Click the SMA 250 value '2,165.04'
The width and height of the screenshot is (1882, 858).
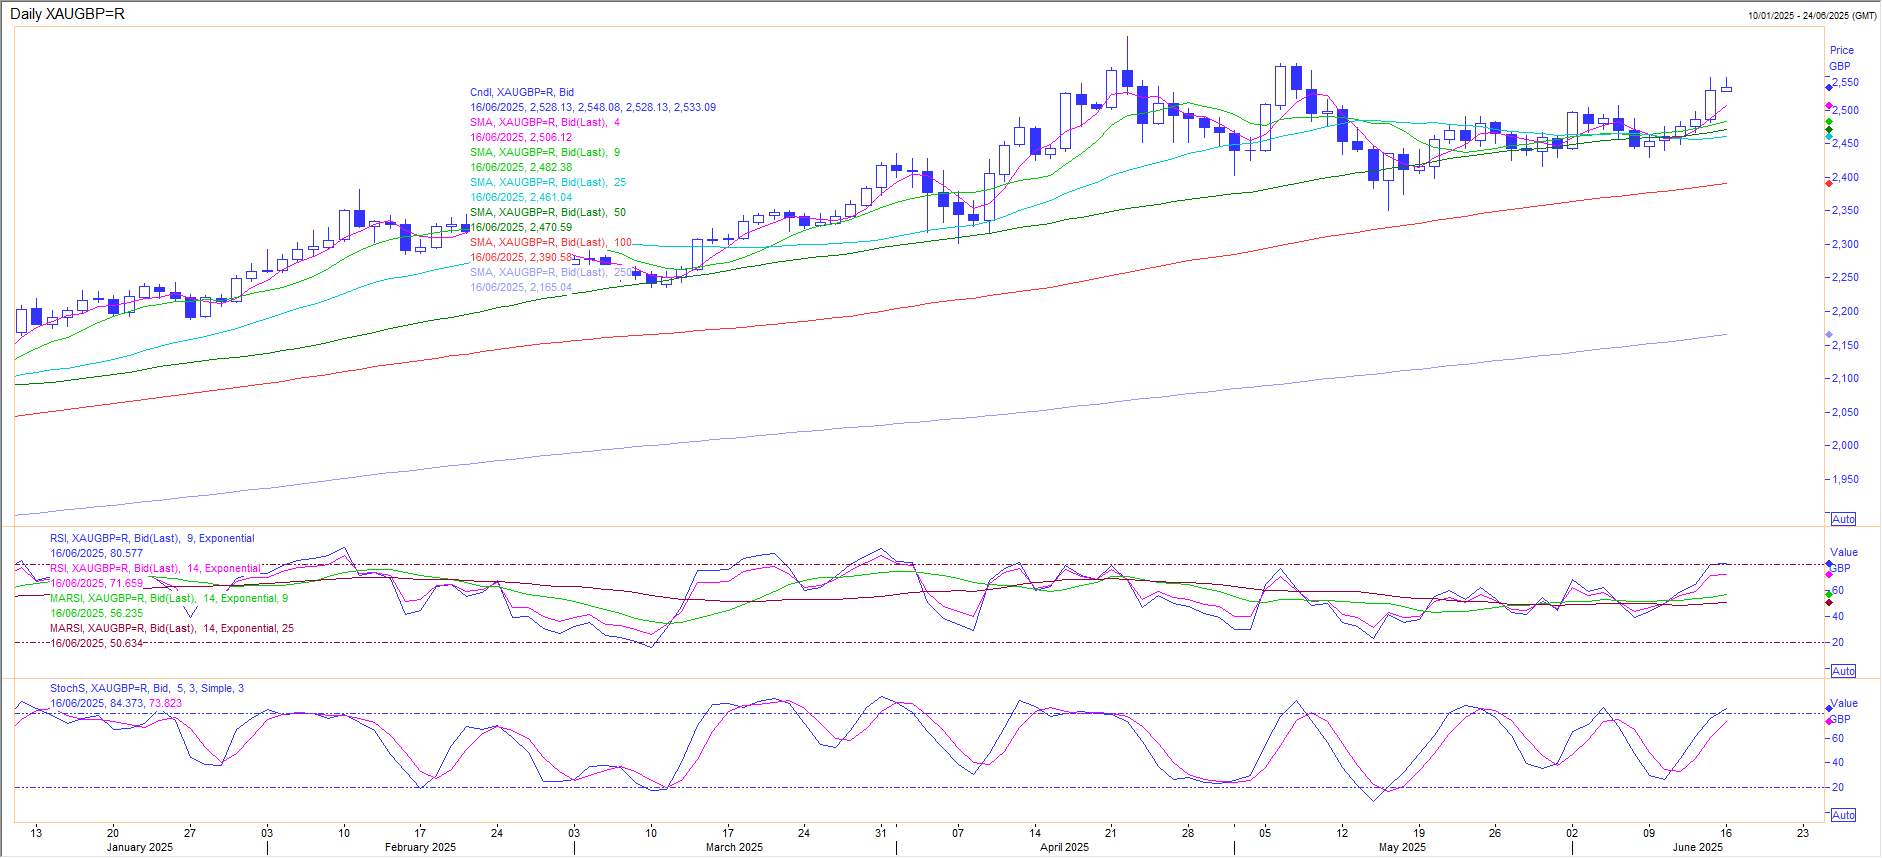(521, 287)
